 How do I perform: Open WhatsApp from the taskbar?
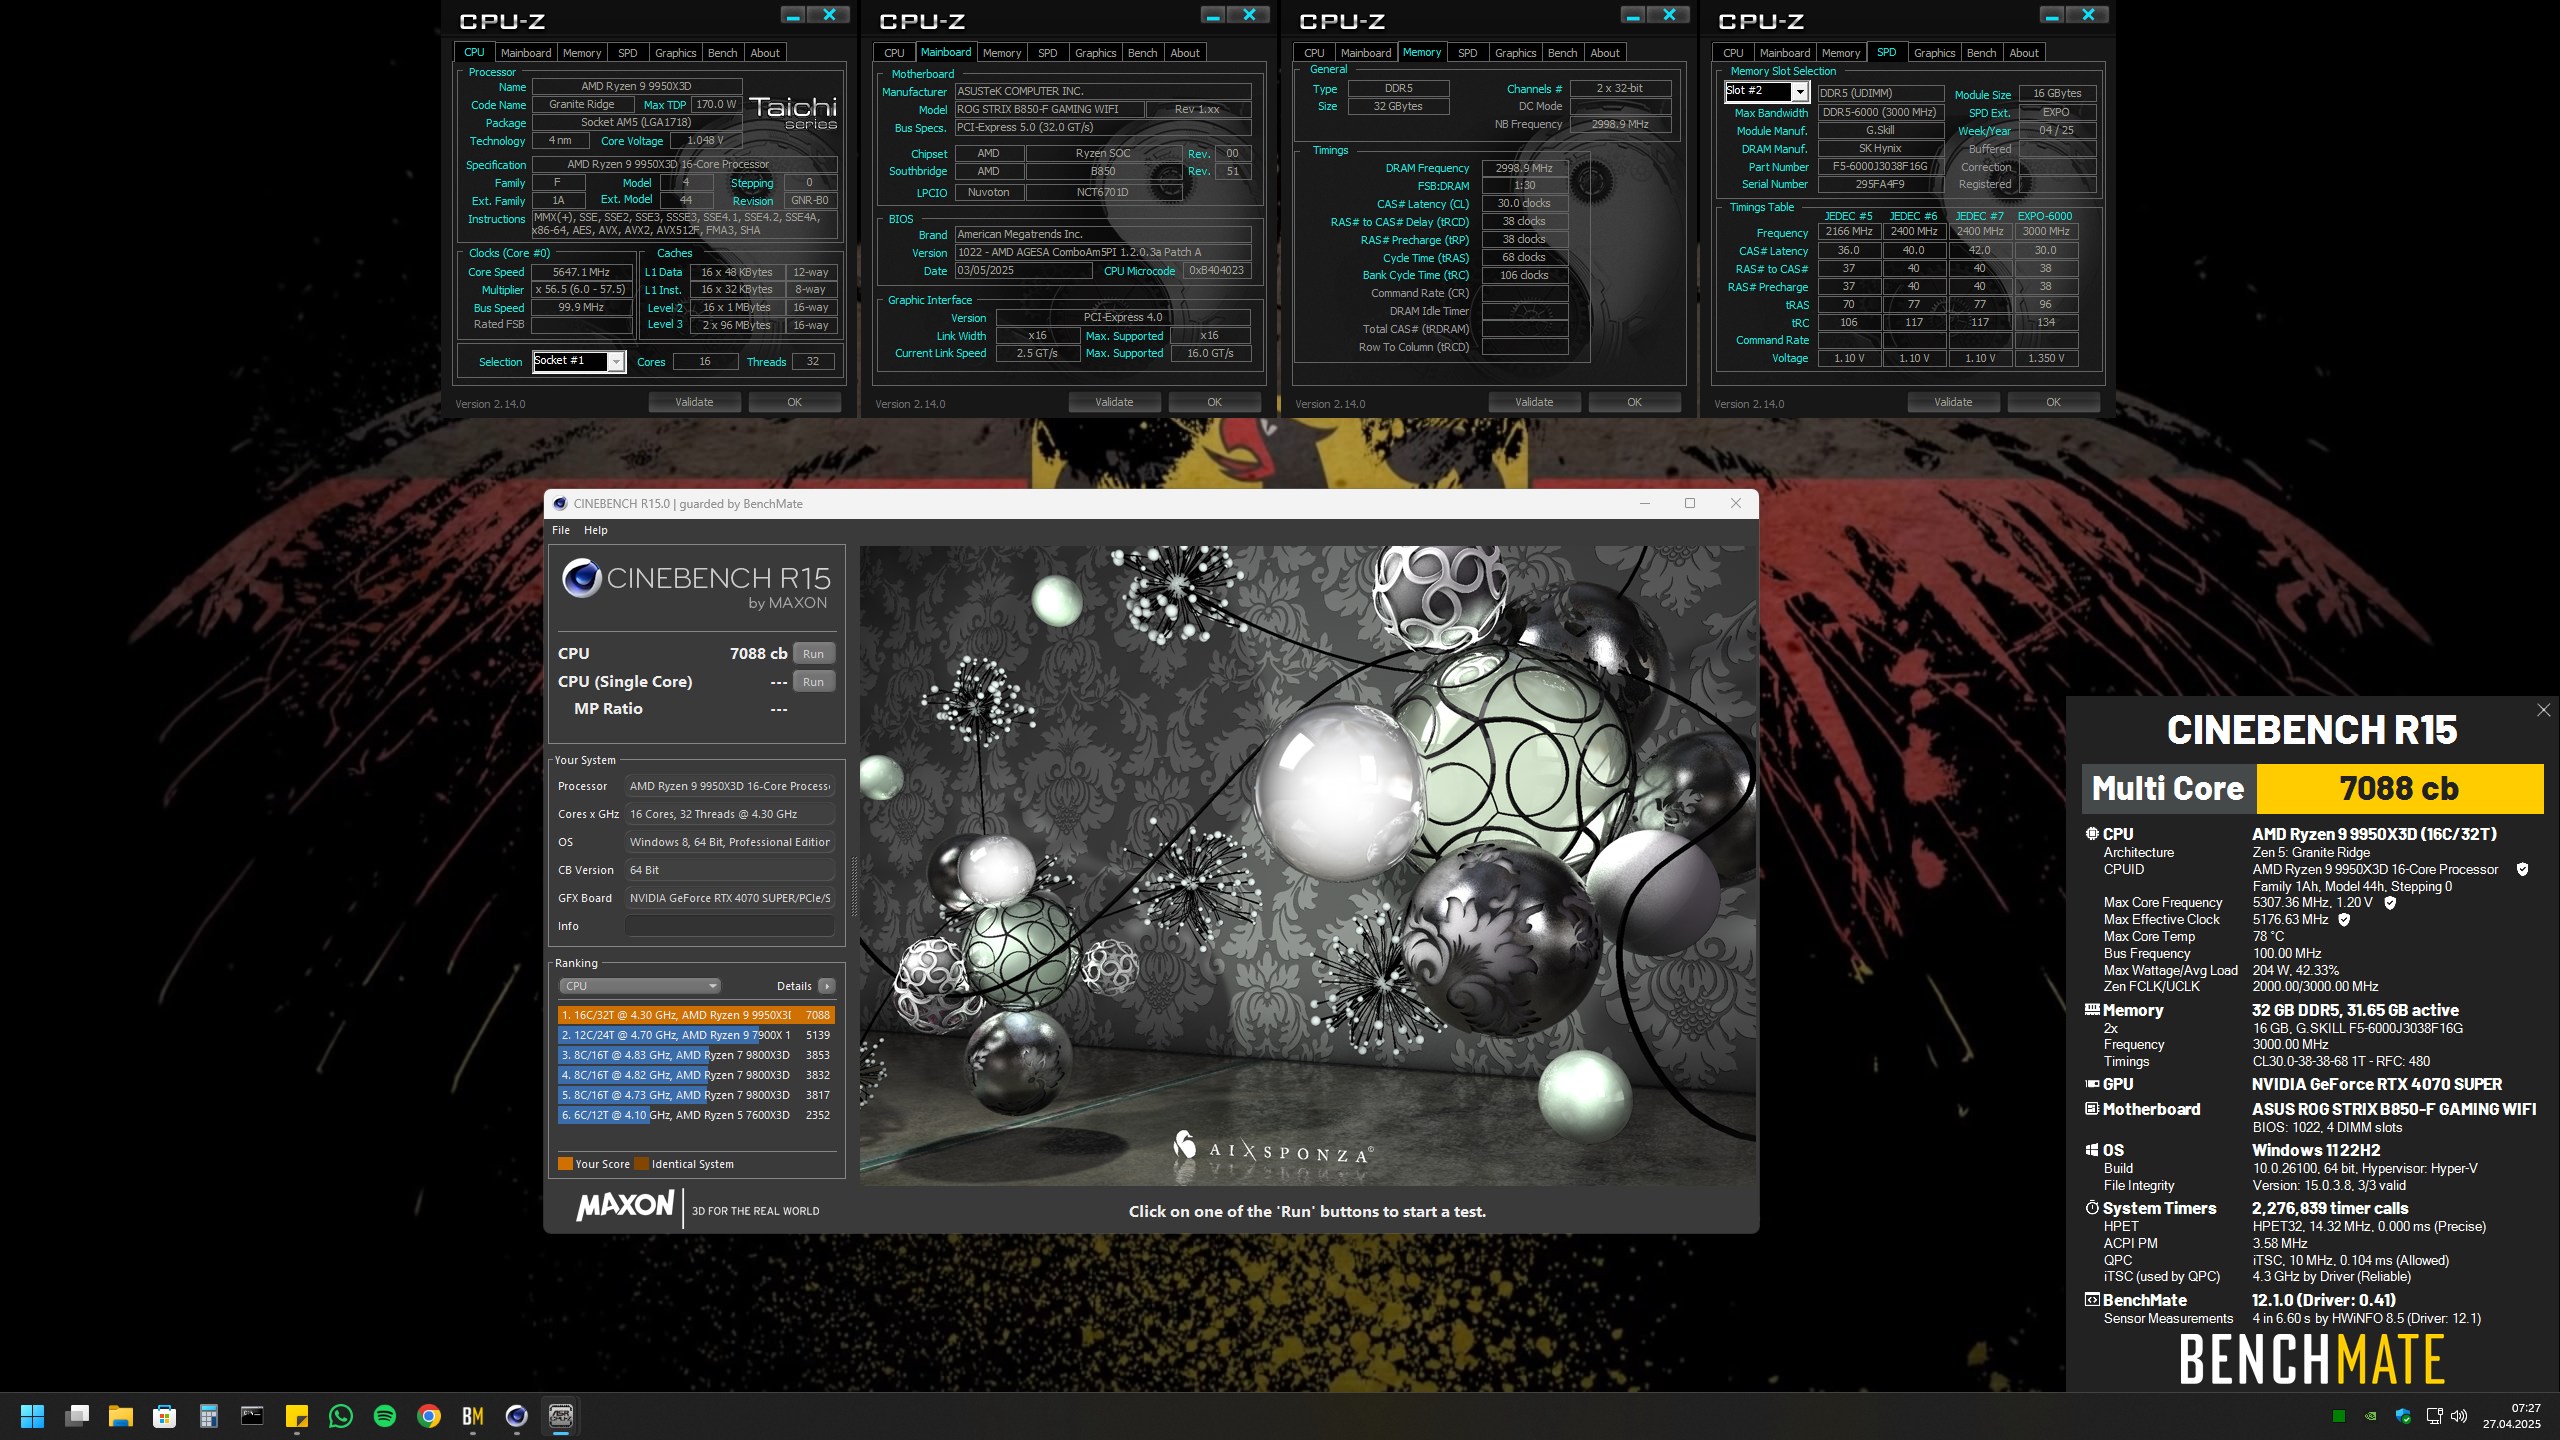click(x=341, y=1416)
